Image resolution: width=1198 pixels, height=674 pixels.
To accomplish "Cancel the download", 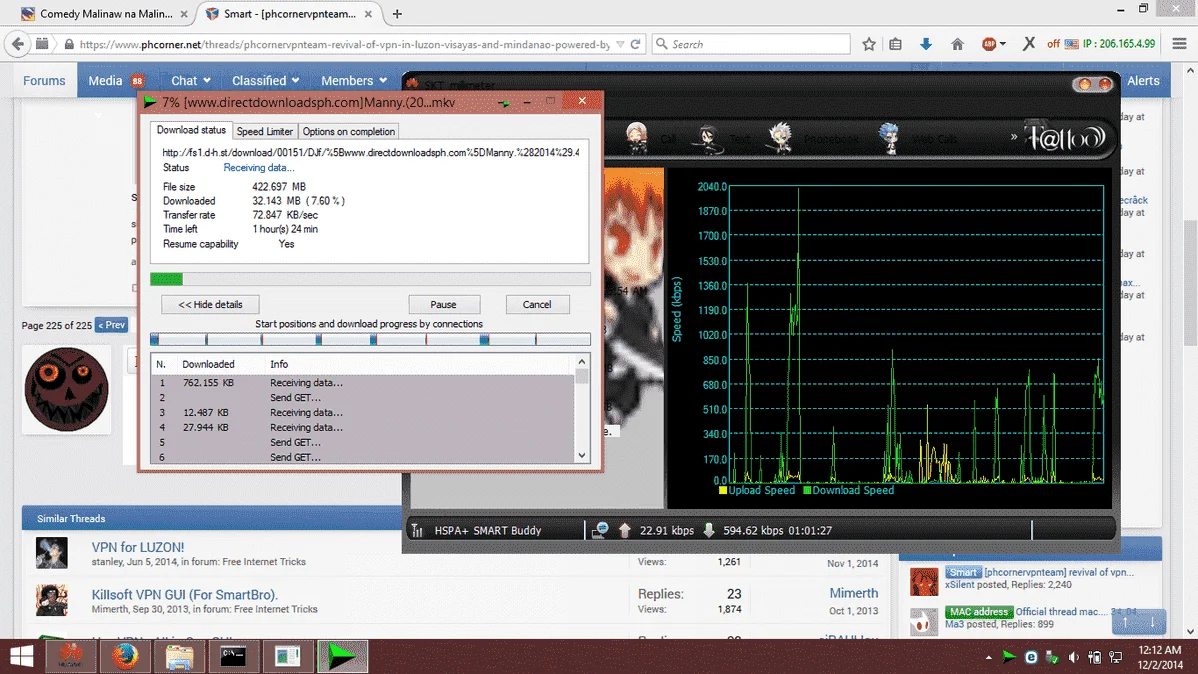I will click(536, 304).
